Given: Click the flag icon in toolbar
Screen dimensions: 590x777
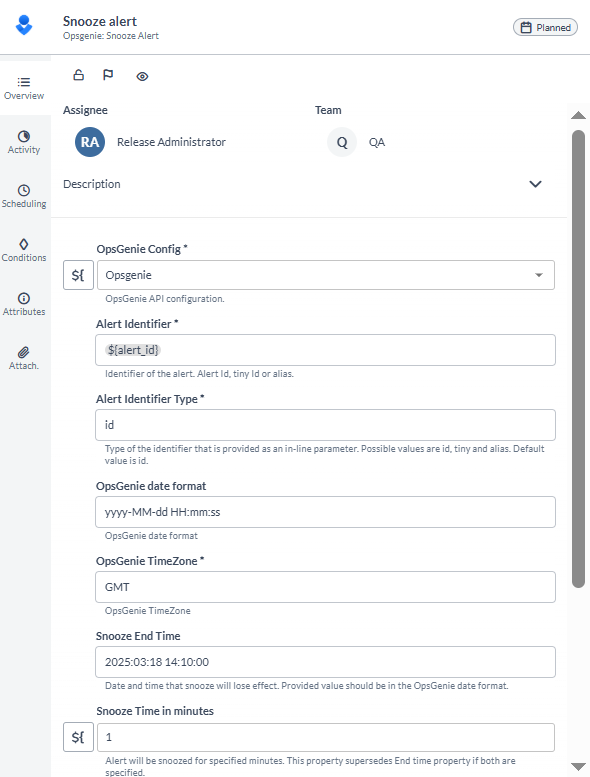Looking at the screenshot, I should point(108,75).
